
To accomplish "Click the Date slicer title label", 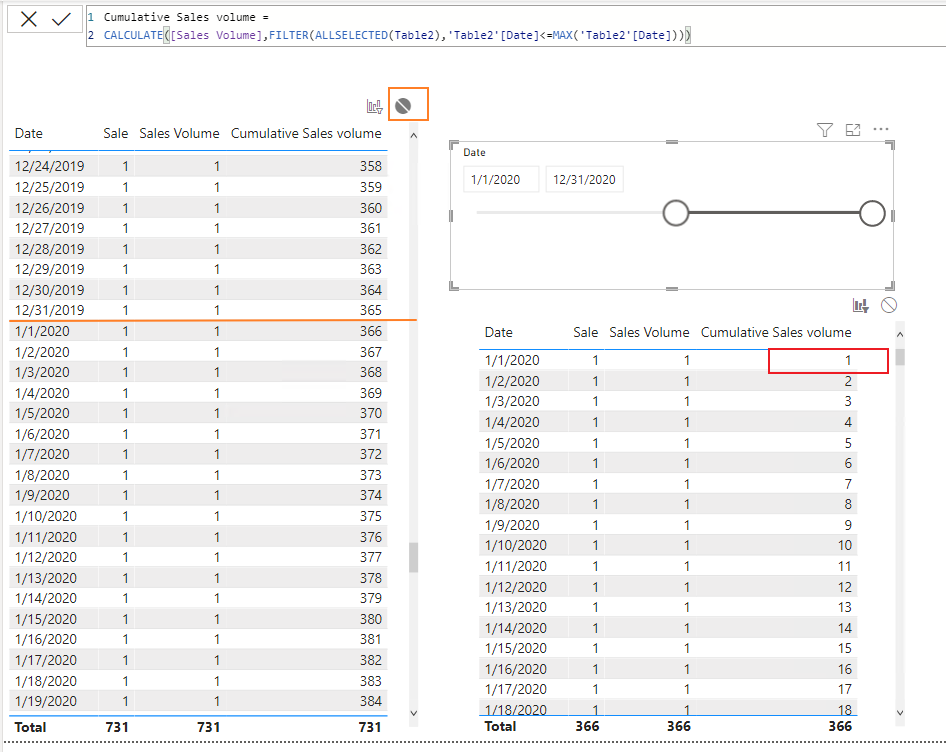I will coord(474,153).
